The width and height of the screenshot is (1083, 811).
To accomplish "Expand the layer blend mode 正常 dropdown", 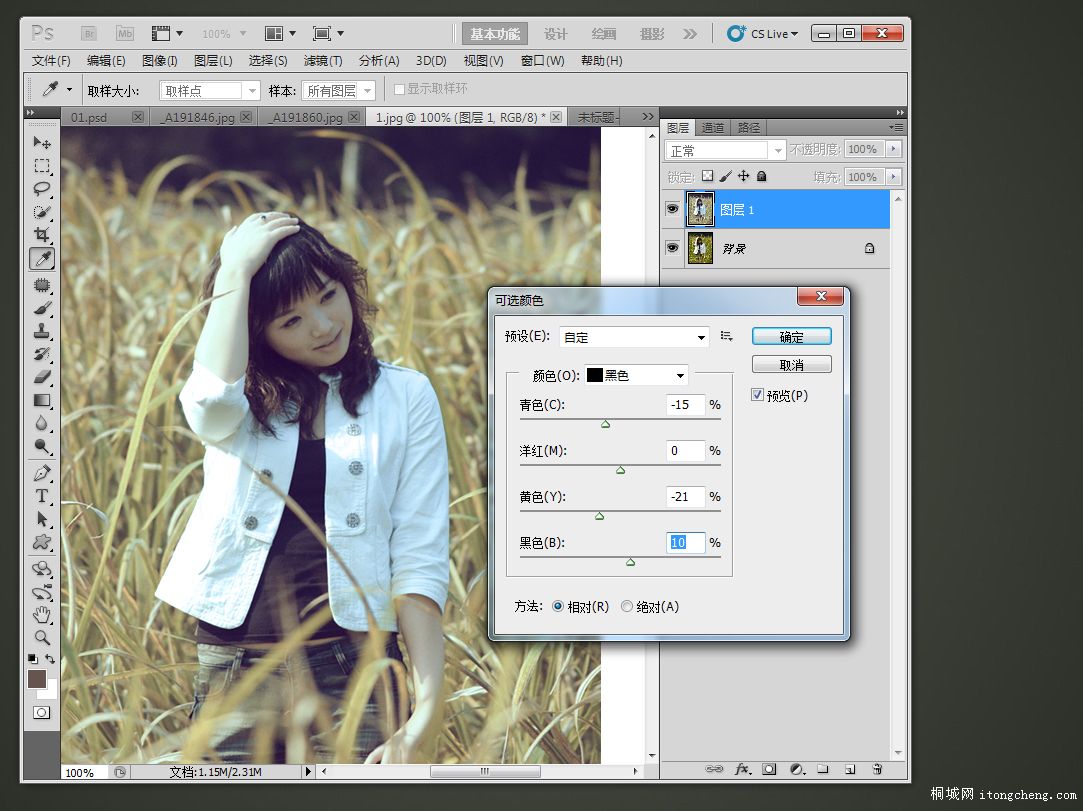I will pyautogui.click(x=726, y=150).
